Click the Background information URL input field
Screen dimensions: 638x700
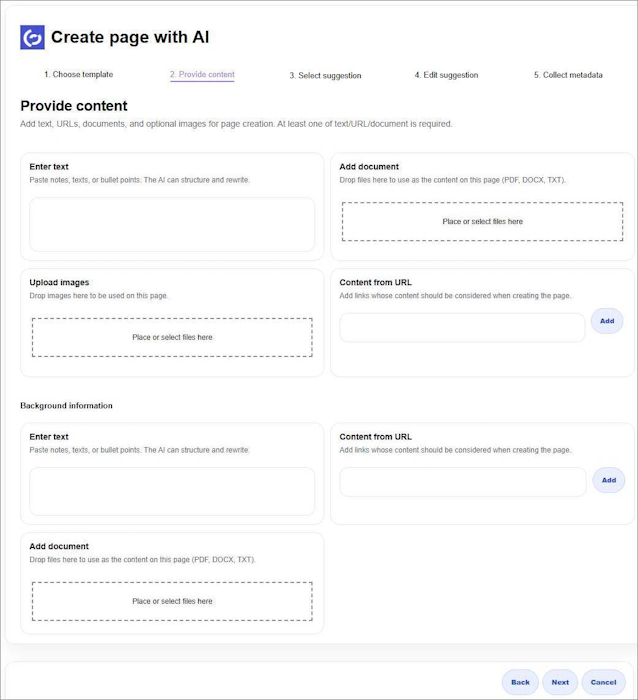pyautogui.click(x=462, y=481)
